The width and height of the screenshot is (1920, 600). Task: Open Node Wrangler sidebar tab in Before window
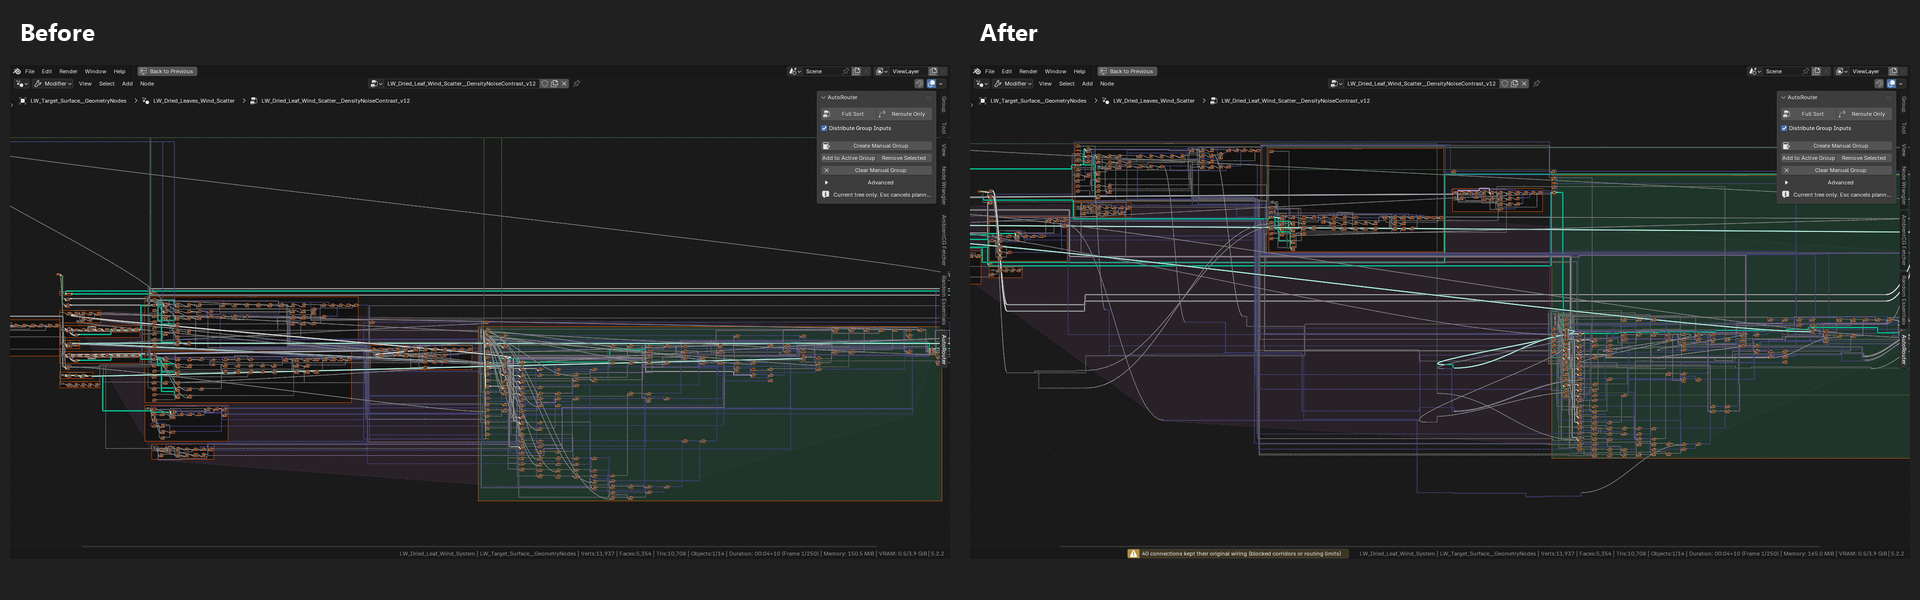point(943,186)
